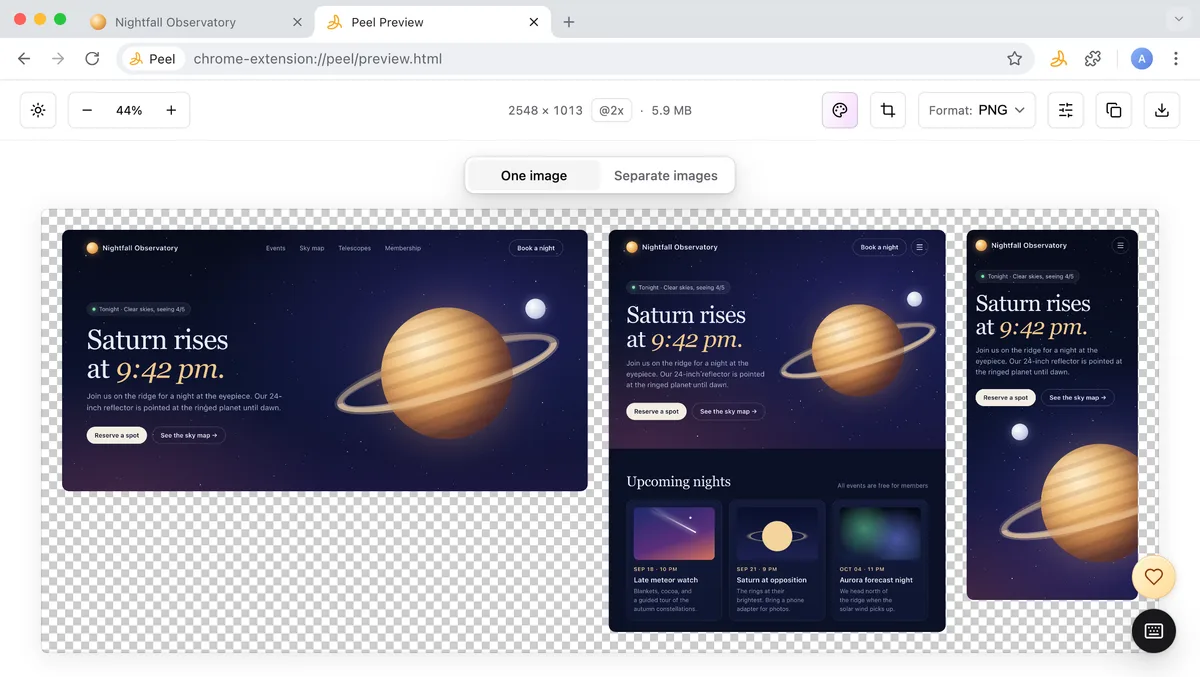Viewport: 1200px width, 677px height.
Task: Bookmark this page with the star
Action: [1015, 59]
